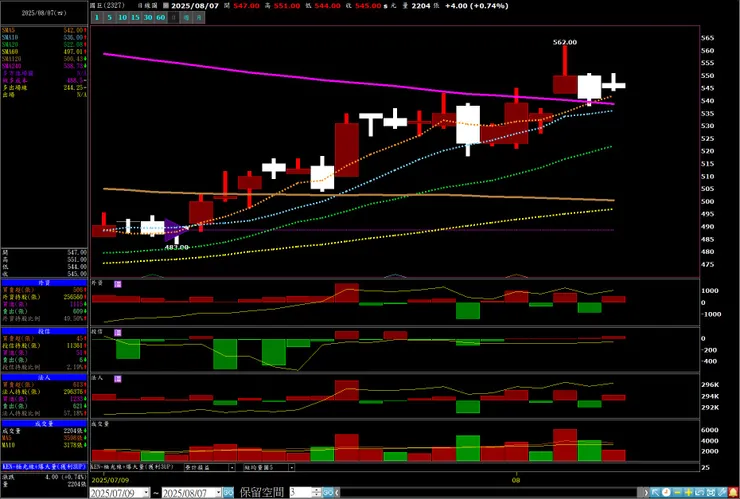Switch to 5-minute timeframe
The width and height of the screenshot is (740, 499).
109,17
